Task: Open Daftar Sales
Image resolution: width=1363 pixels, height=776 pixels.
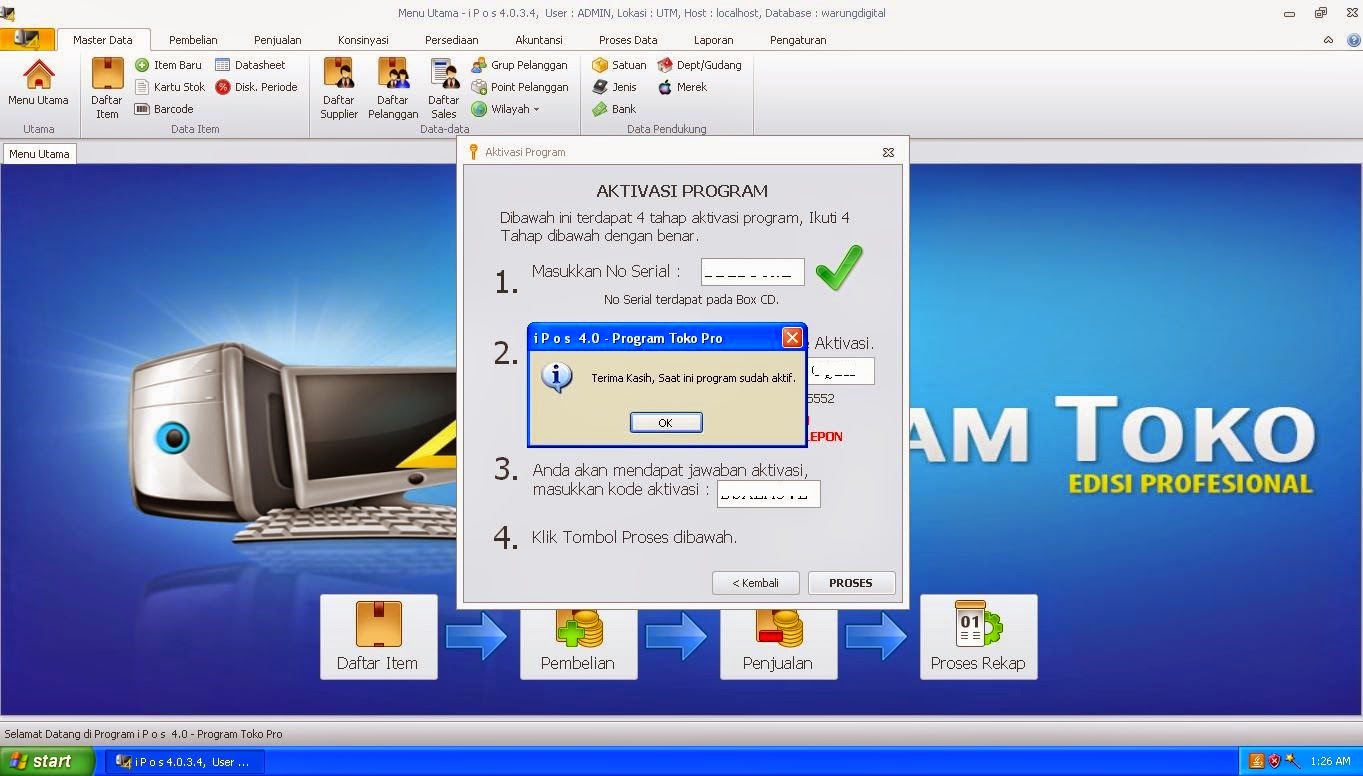Action: [x=444, y=88]
